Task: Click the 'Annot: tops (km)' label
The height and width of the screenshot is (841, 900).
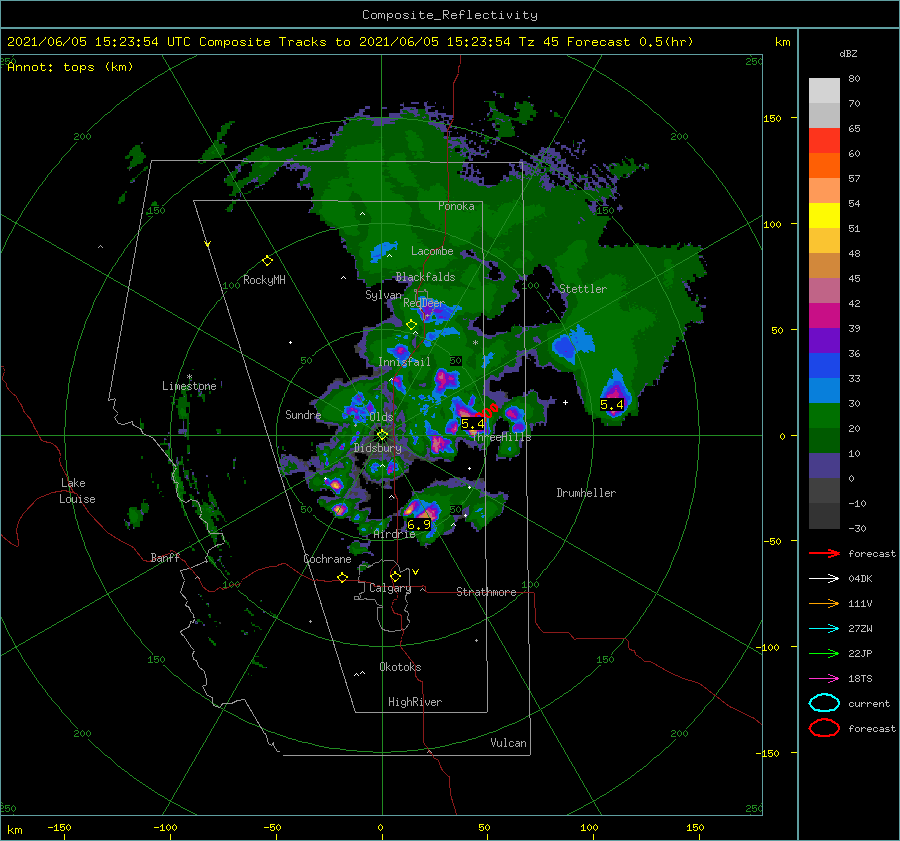Action: [70, 67]
